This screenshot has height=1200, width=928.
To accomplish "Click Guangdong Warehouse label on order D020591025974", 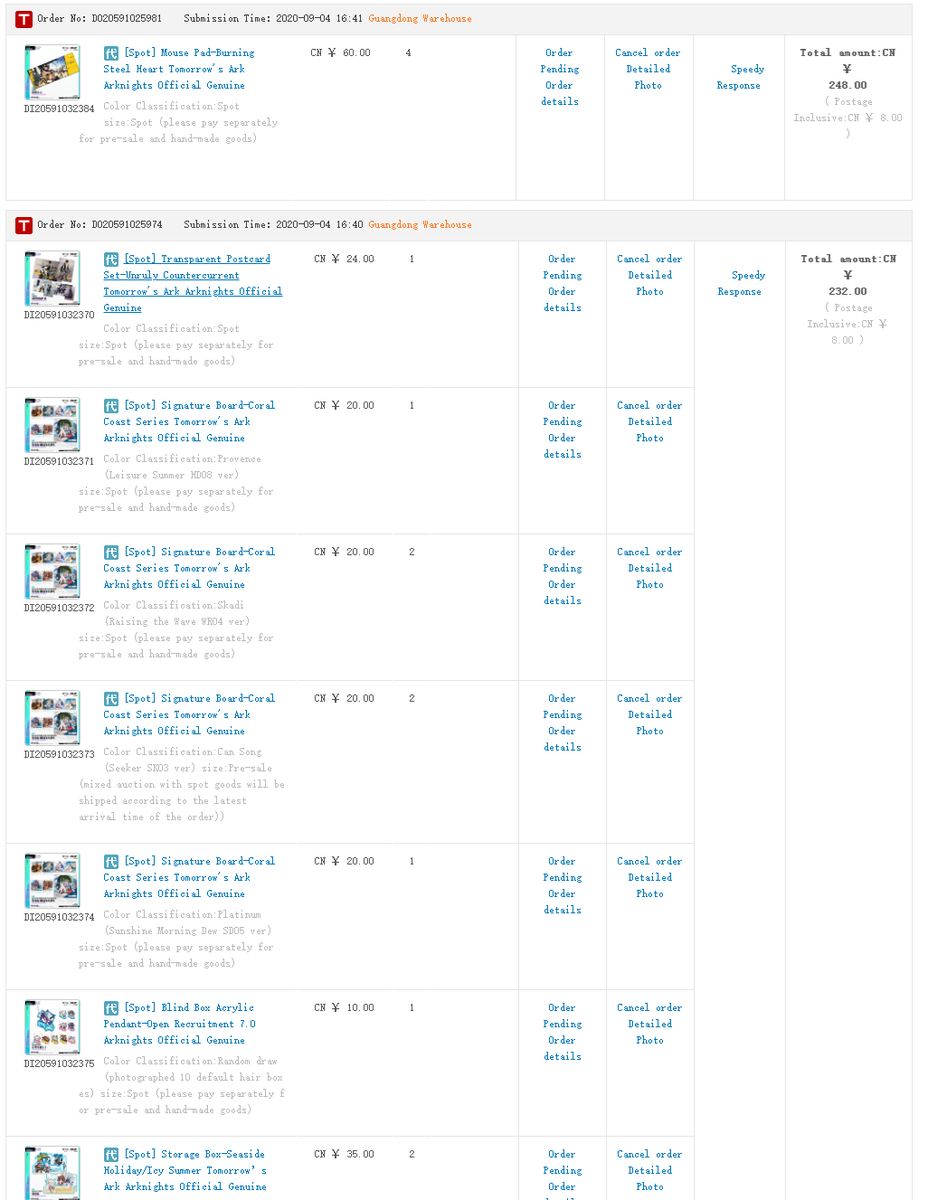I will [420, 225].
